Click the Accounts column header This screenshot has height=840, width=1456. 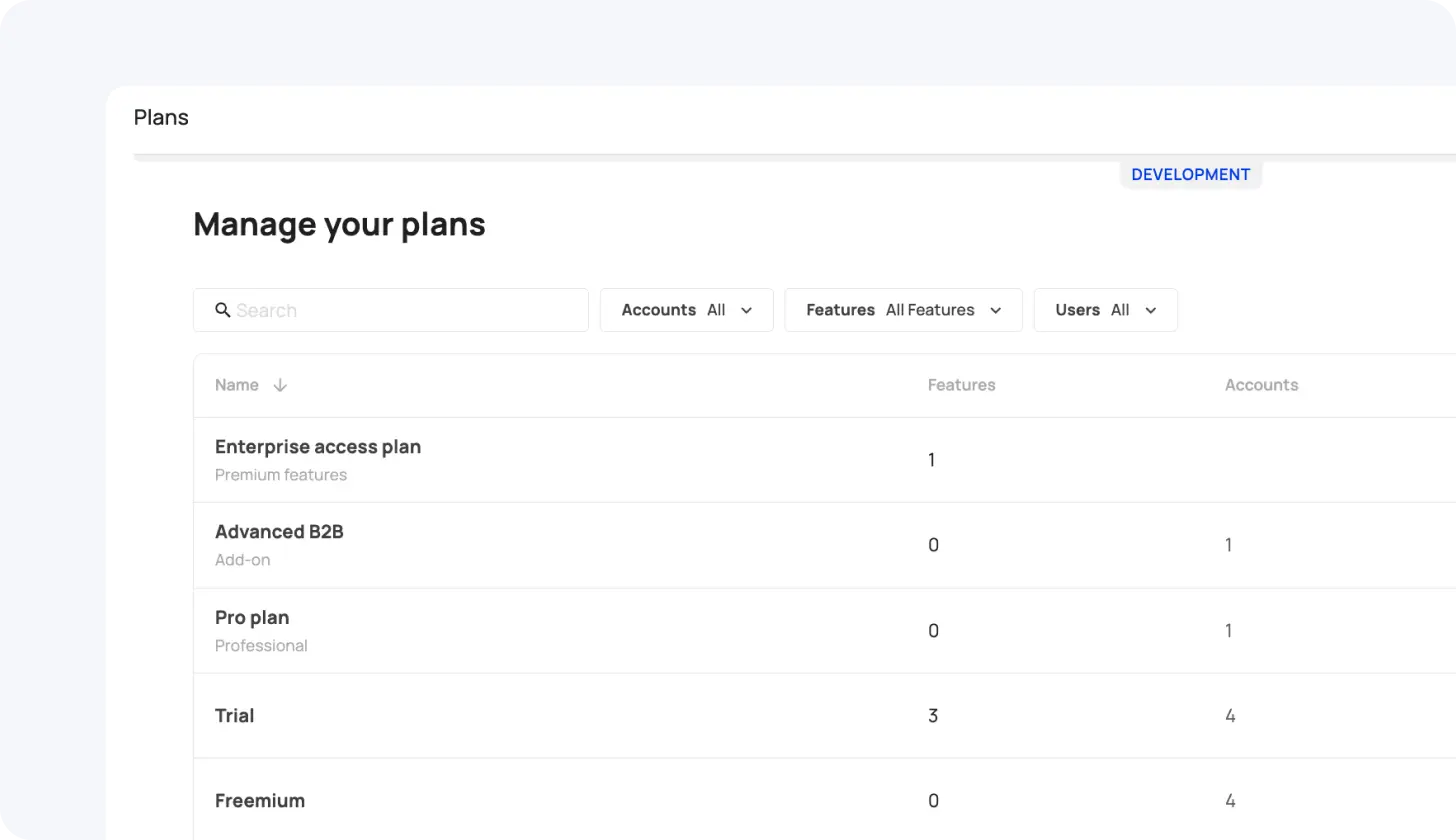1261,385
